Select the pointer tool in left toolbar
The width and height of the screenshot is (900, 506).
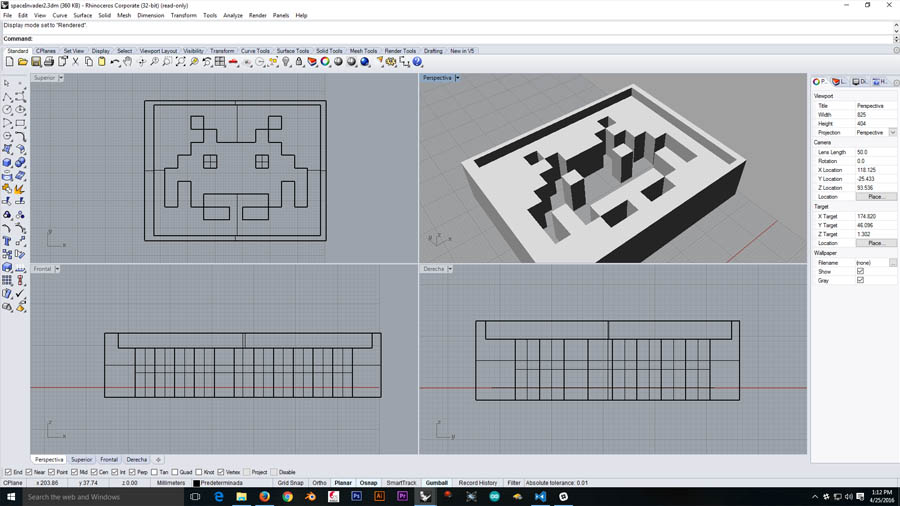(x=7, y=84)
